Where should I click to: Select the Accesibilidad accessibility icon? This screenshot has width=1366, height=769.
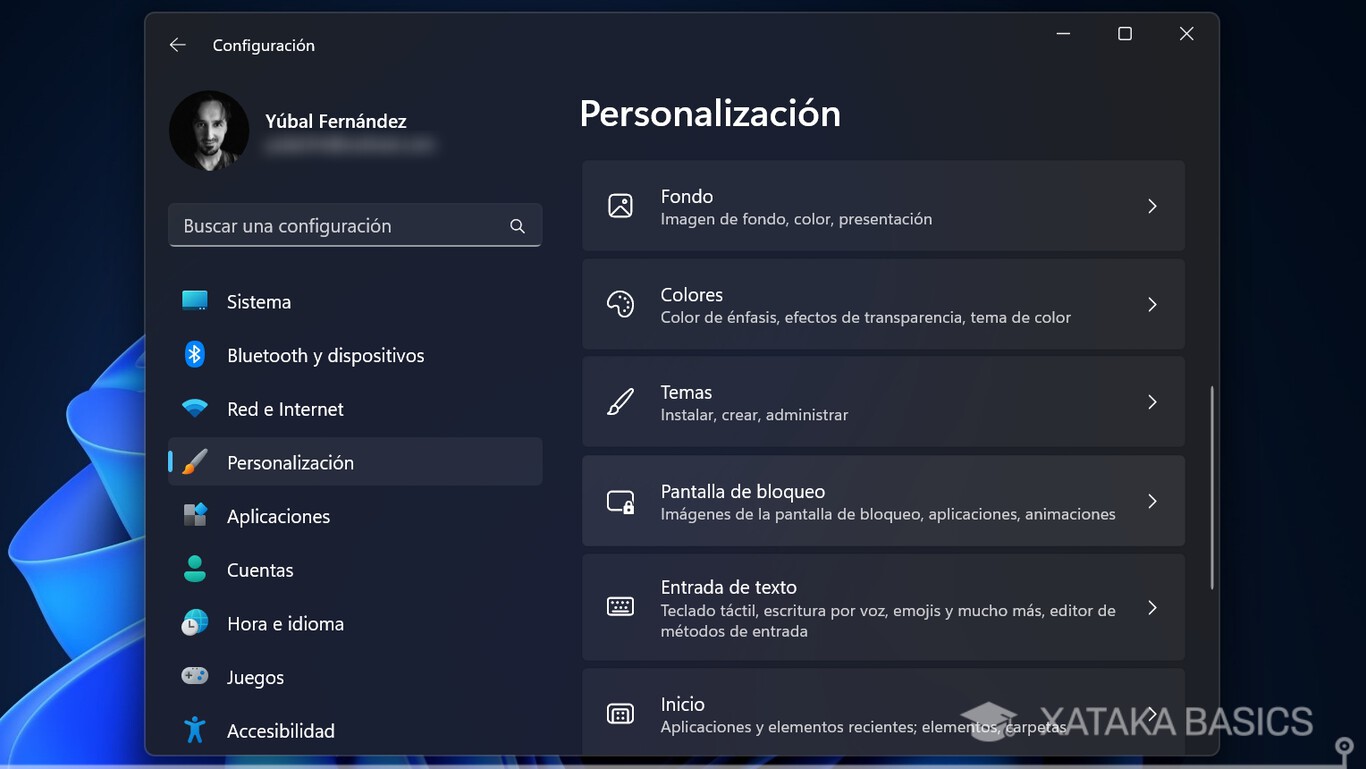click(194, 731)
